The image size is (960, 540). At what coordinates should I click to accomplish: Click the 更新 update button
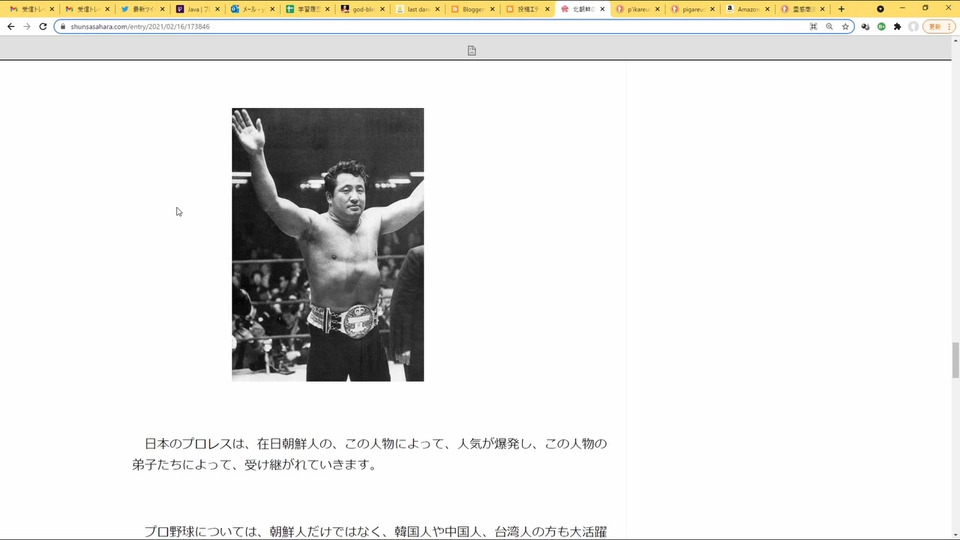click(935, 26)
